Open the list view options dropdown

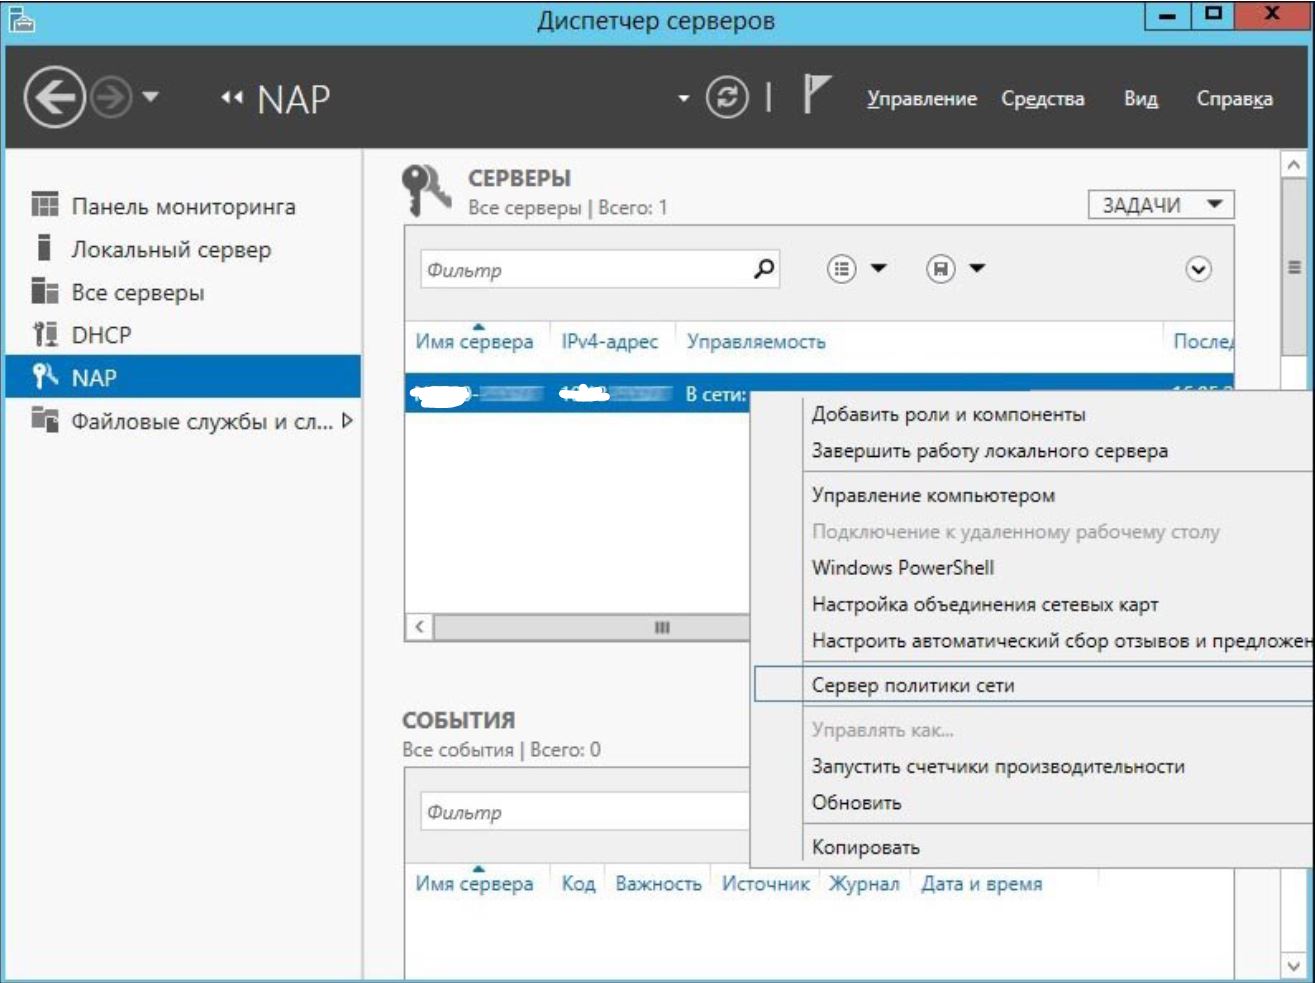857,269
